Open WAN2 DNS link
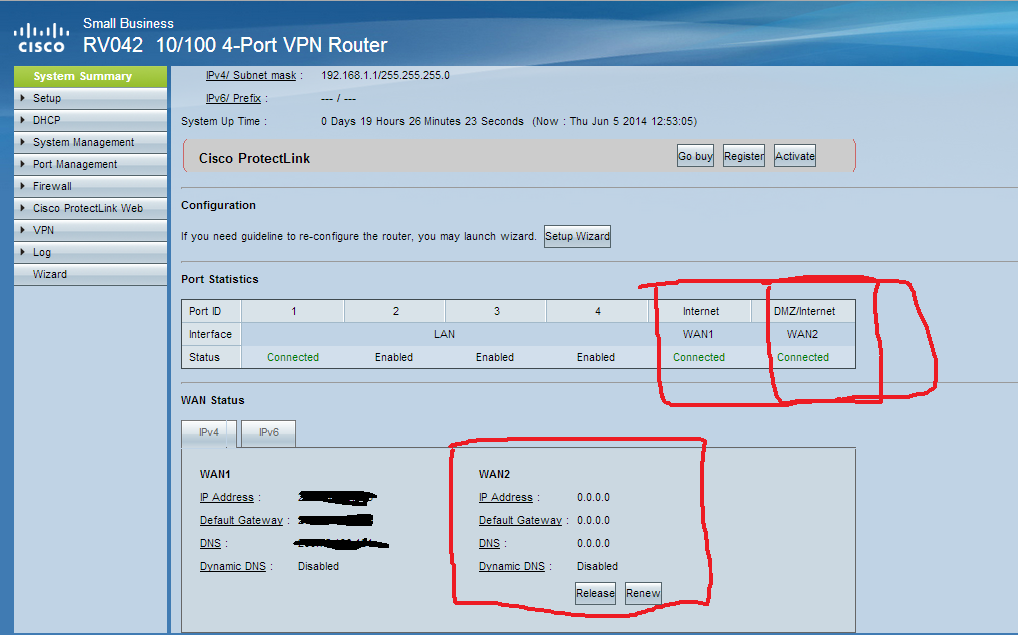The image size is (1018, 635). [490, 543]
